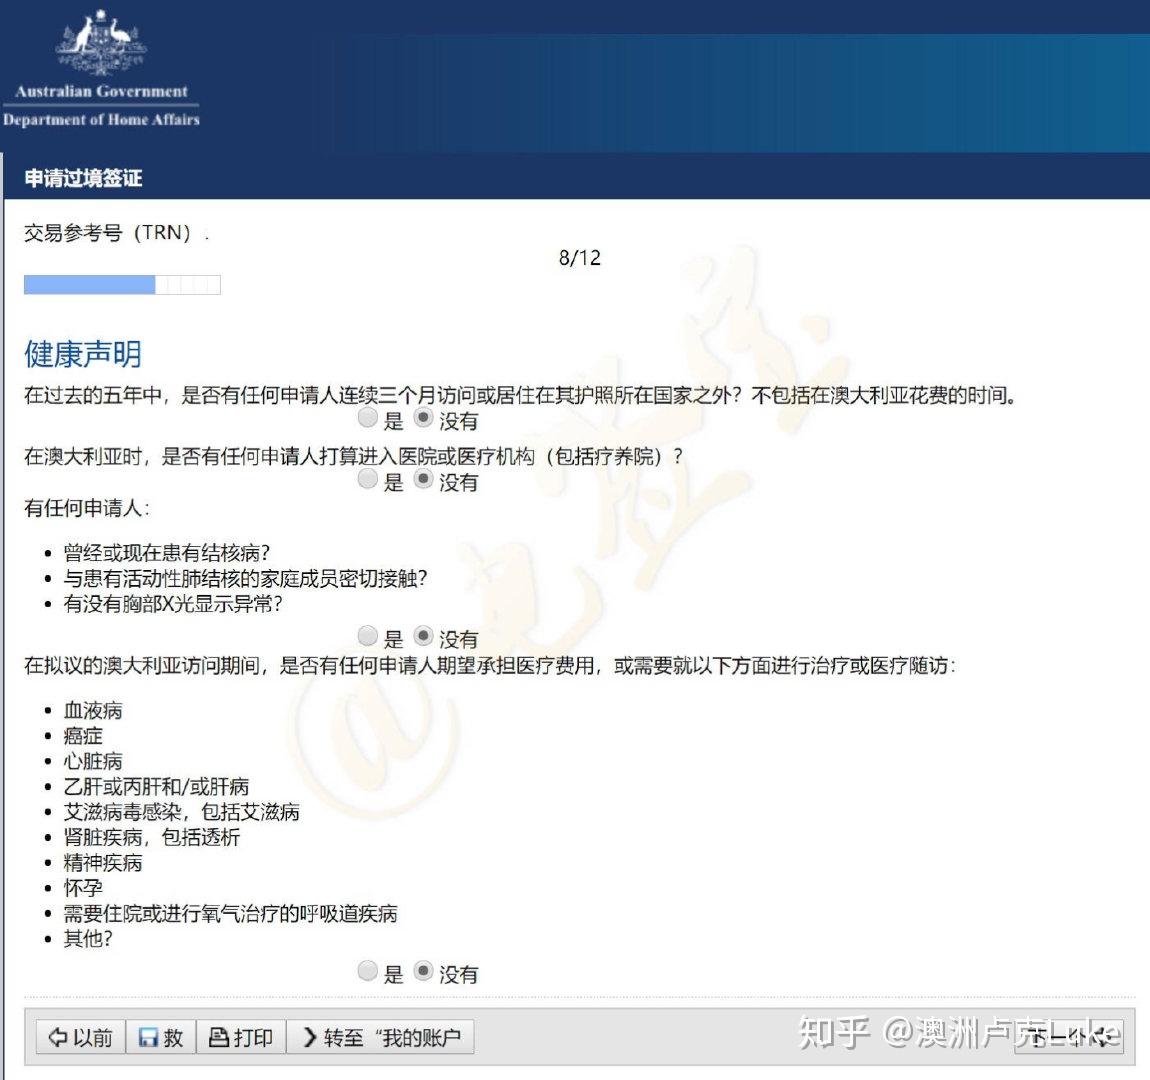Click the 血液病 list item
The image size is (1150, 1080).
pyautogui.click(x=93, y=710)
